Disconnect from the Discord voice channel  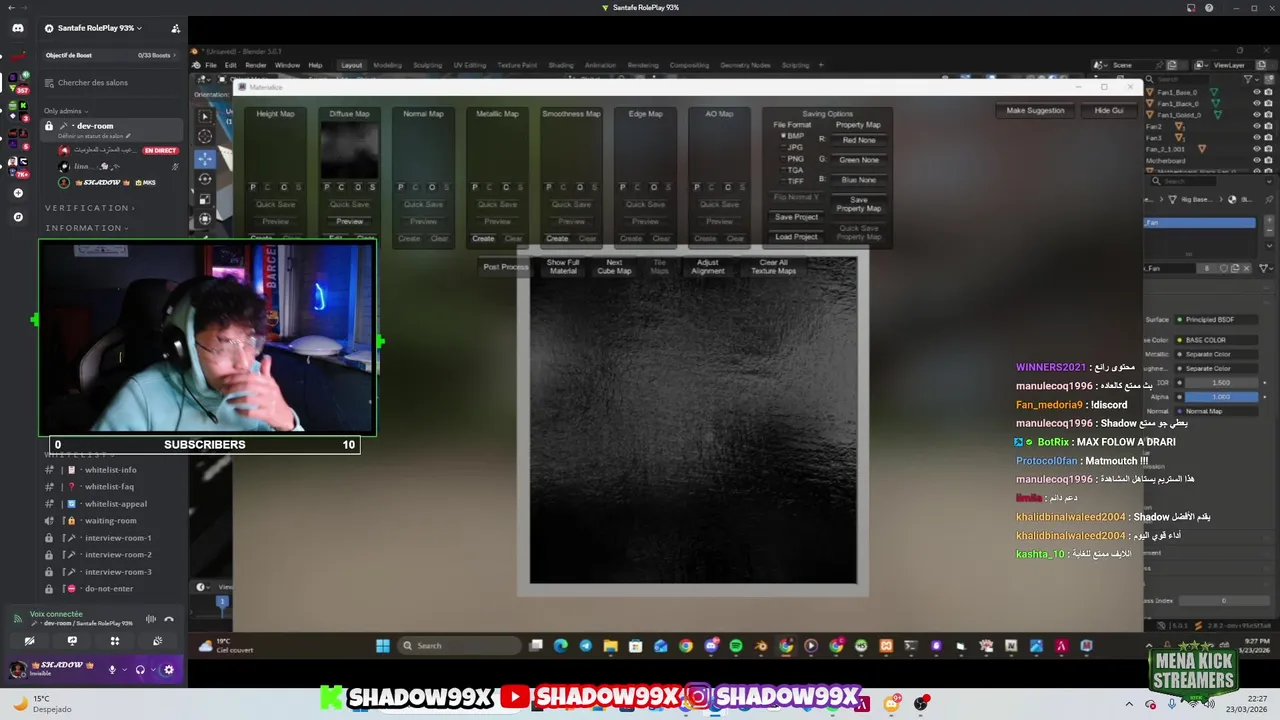(x=169, y=619)
